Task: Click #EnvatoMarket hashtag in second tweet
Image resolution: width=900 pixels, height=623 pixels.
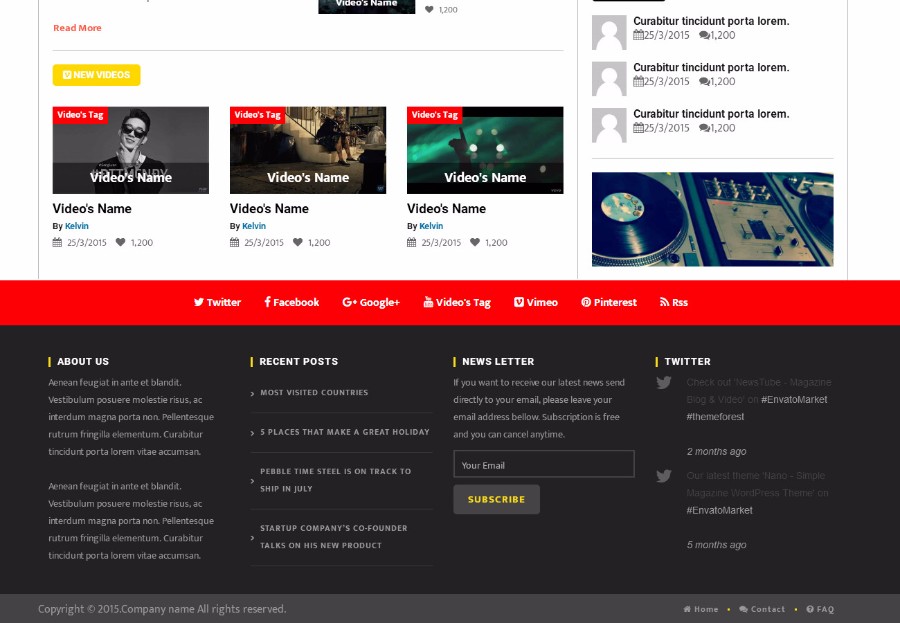Action: [719, 510]
